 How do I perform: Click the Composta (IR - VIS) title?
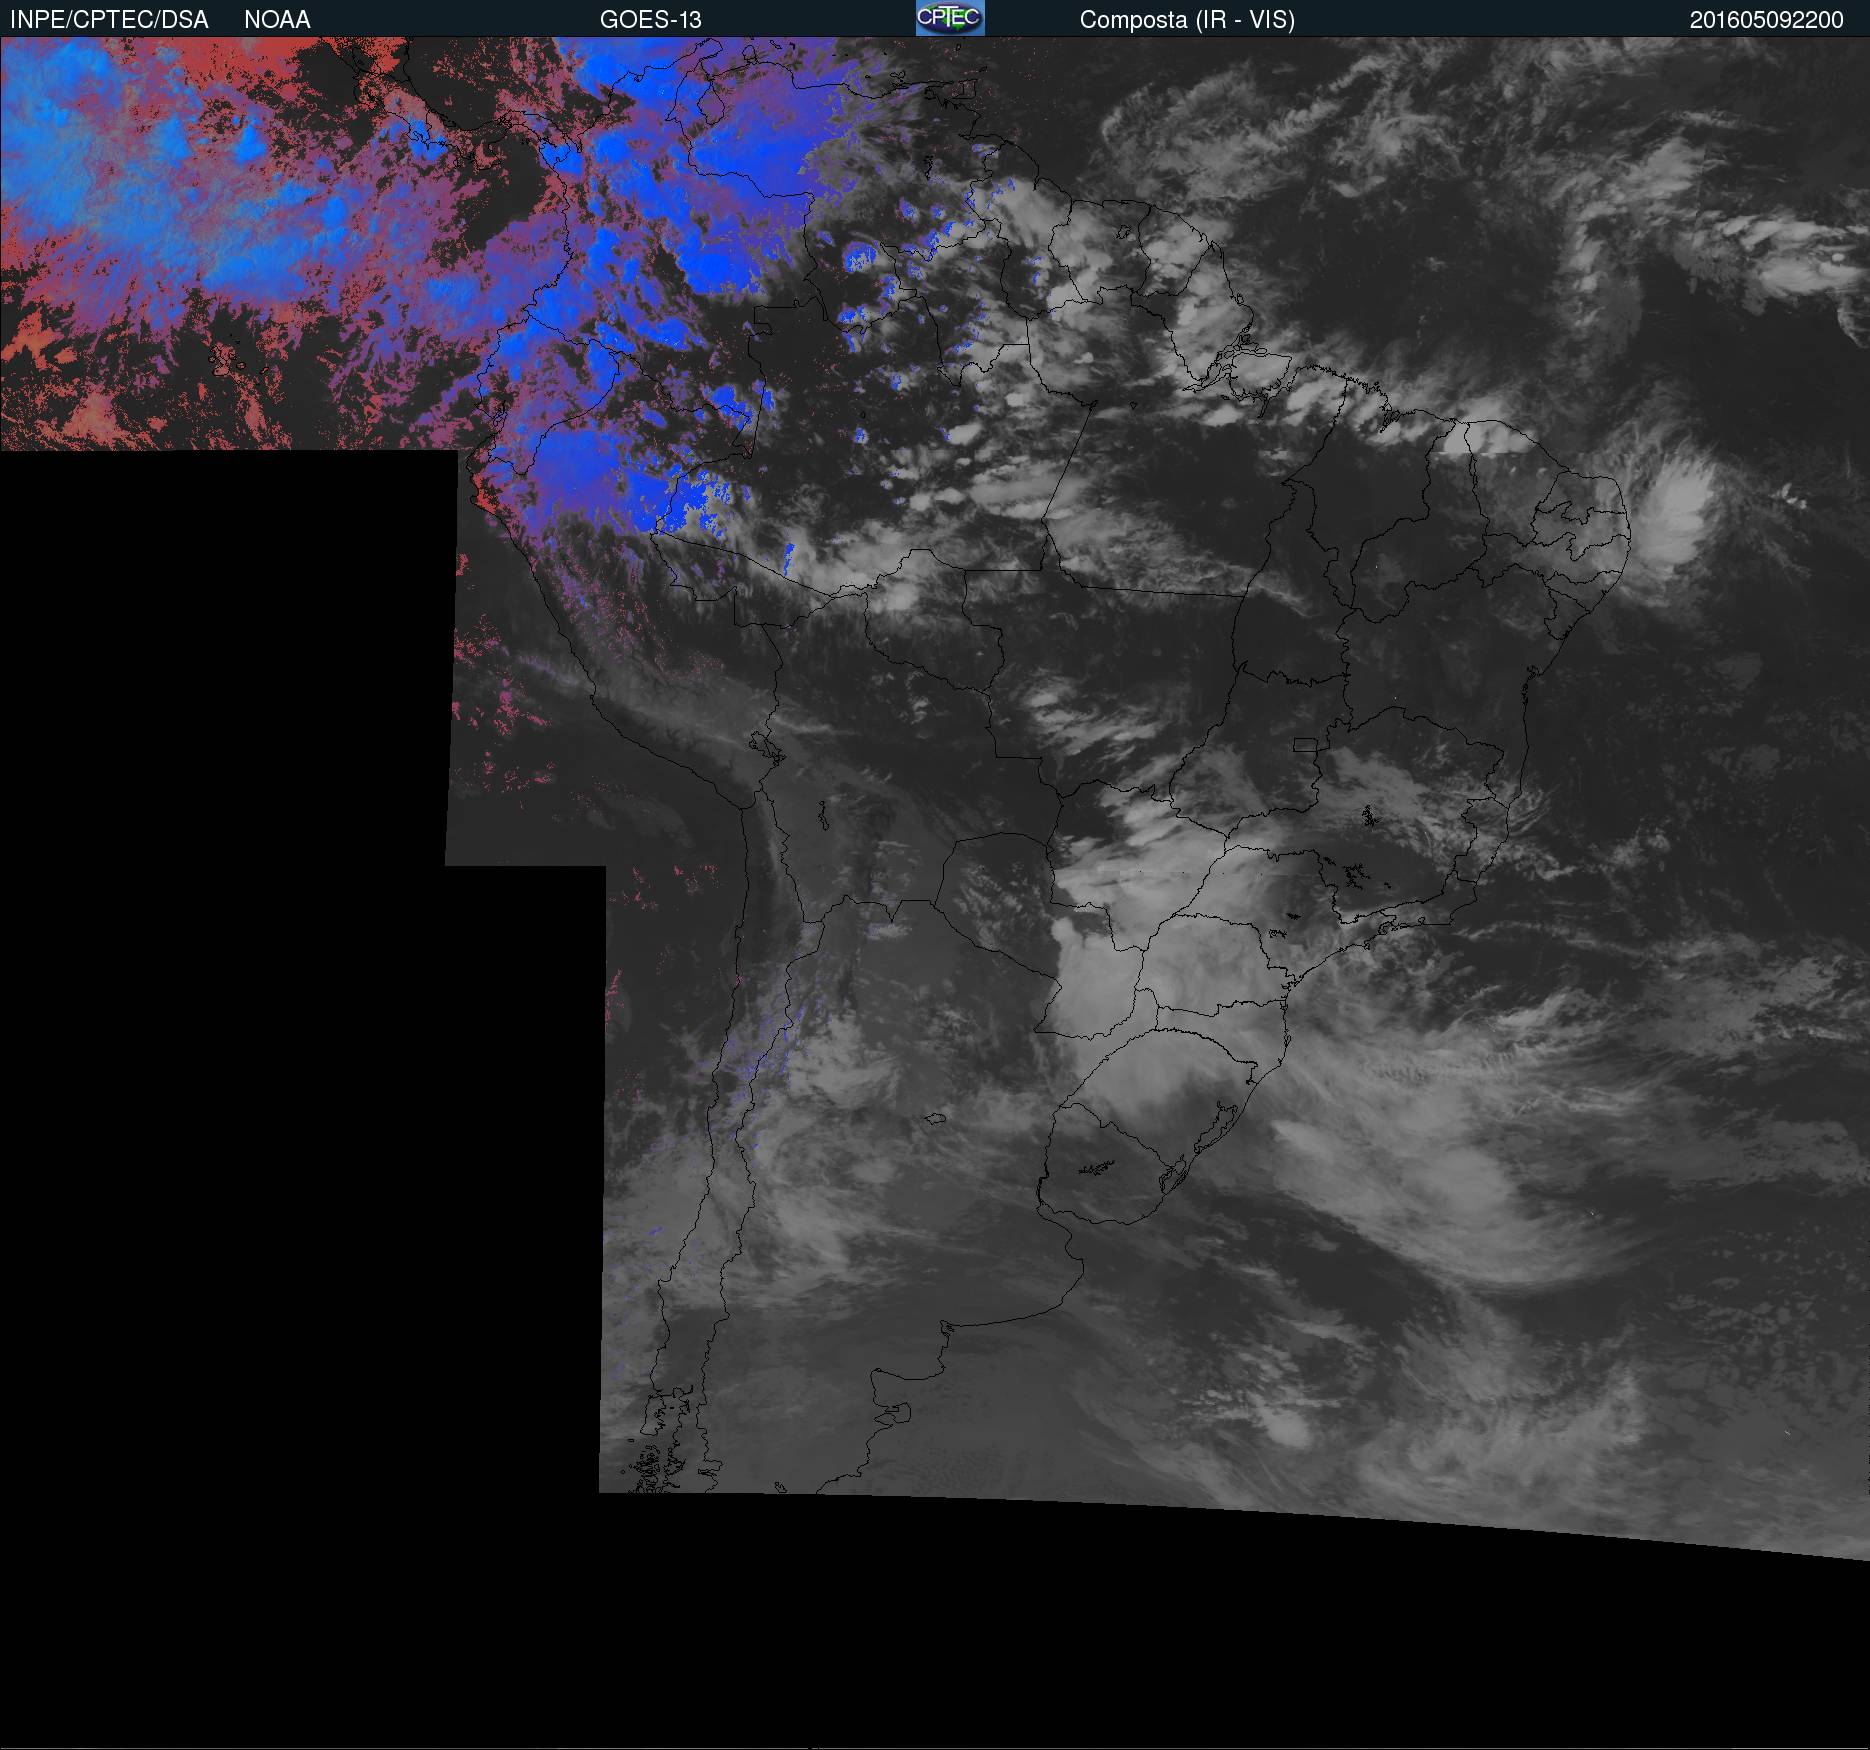tap(1186, 19)
